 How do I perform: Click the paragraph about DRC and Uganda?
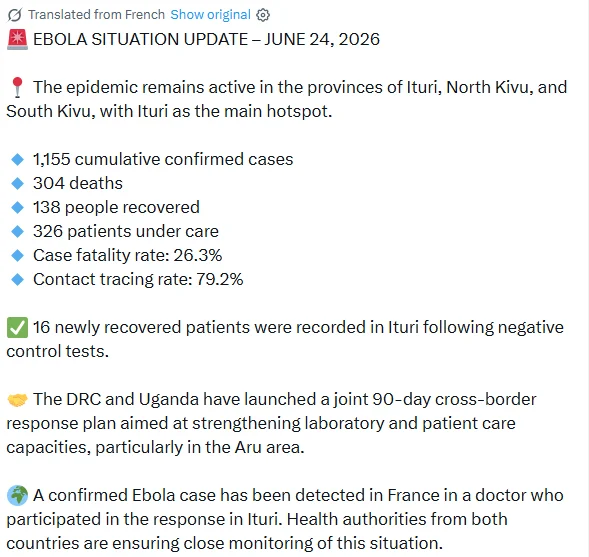pyautogui.click(x=271, y=423)
